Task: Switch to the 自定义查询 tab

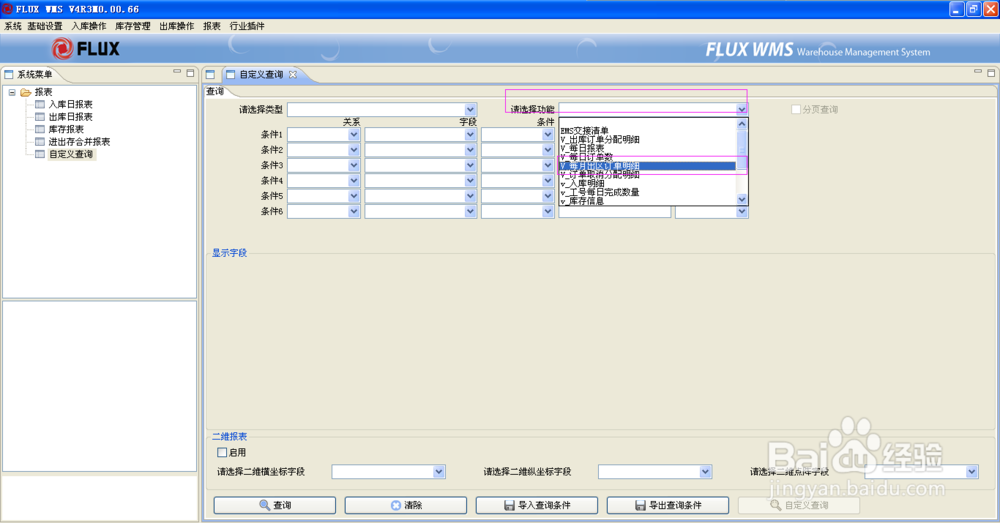Action: [261, 75]
